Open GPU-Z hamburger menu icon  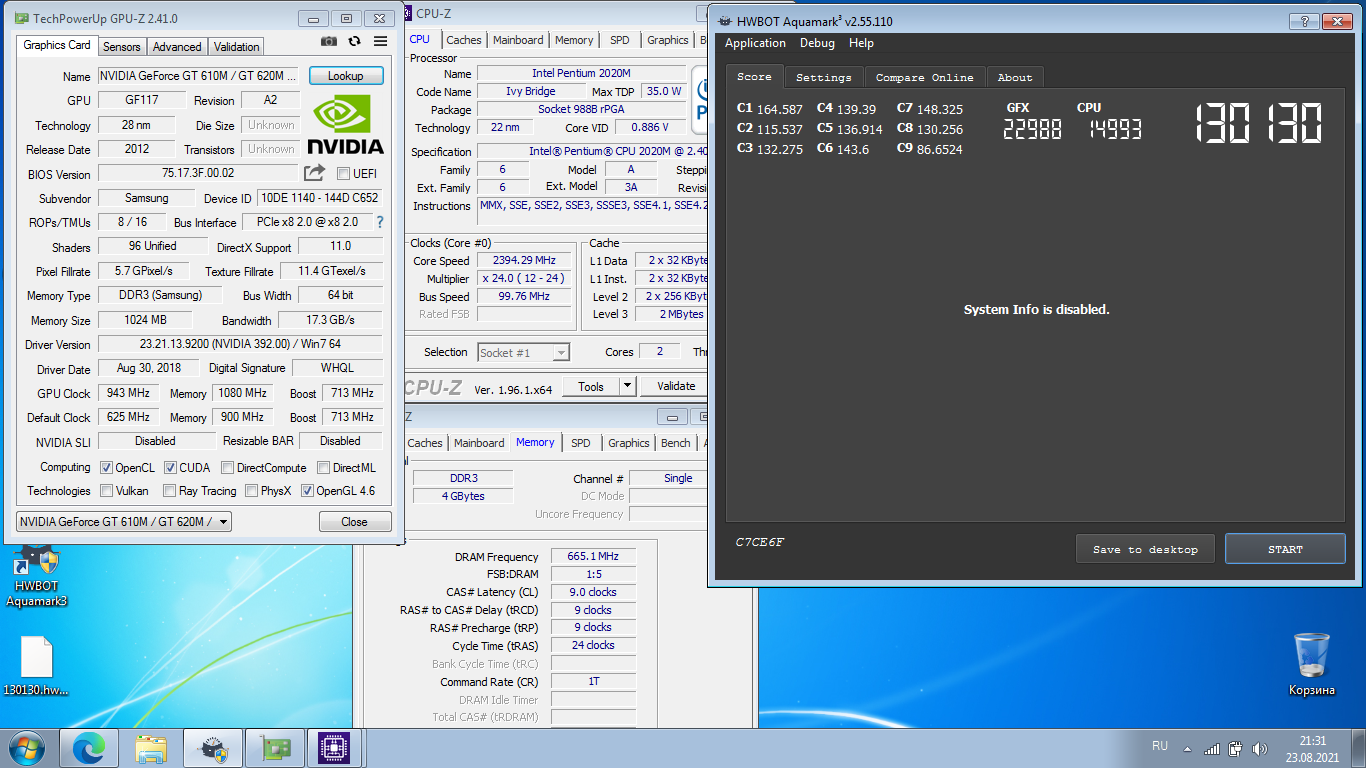(380, 41)
